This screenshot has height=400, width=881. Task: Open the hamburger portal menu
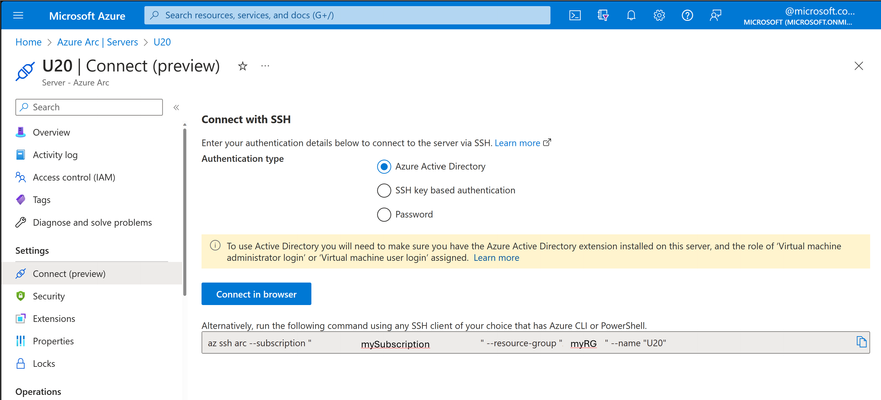(x=18, y=15)
